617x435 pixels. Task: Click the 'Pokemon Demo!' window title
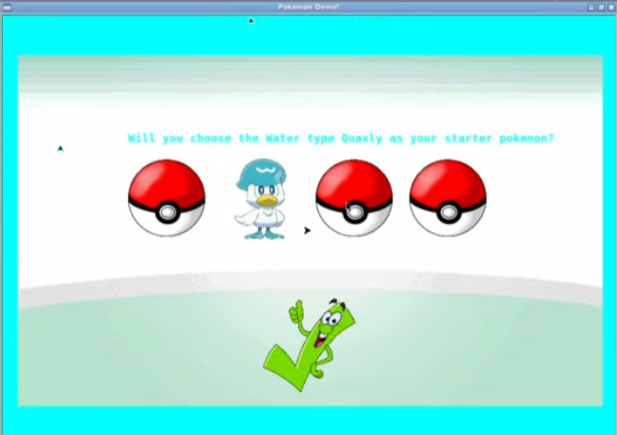(308, 7)
